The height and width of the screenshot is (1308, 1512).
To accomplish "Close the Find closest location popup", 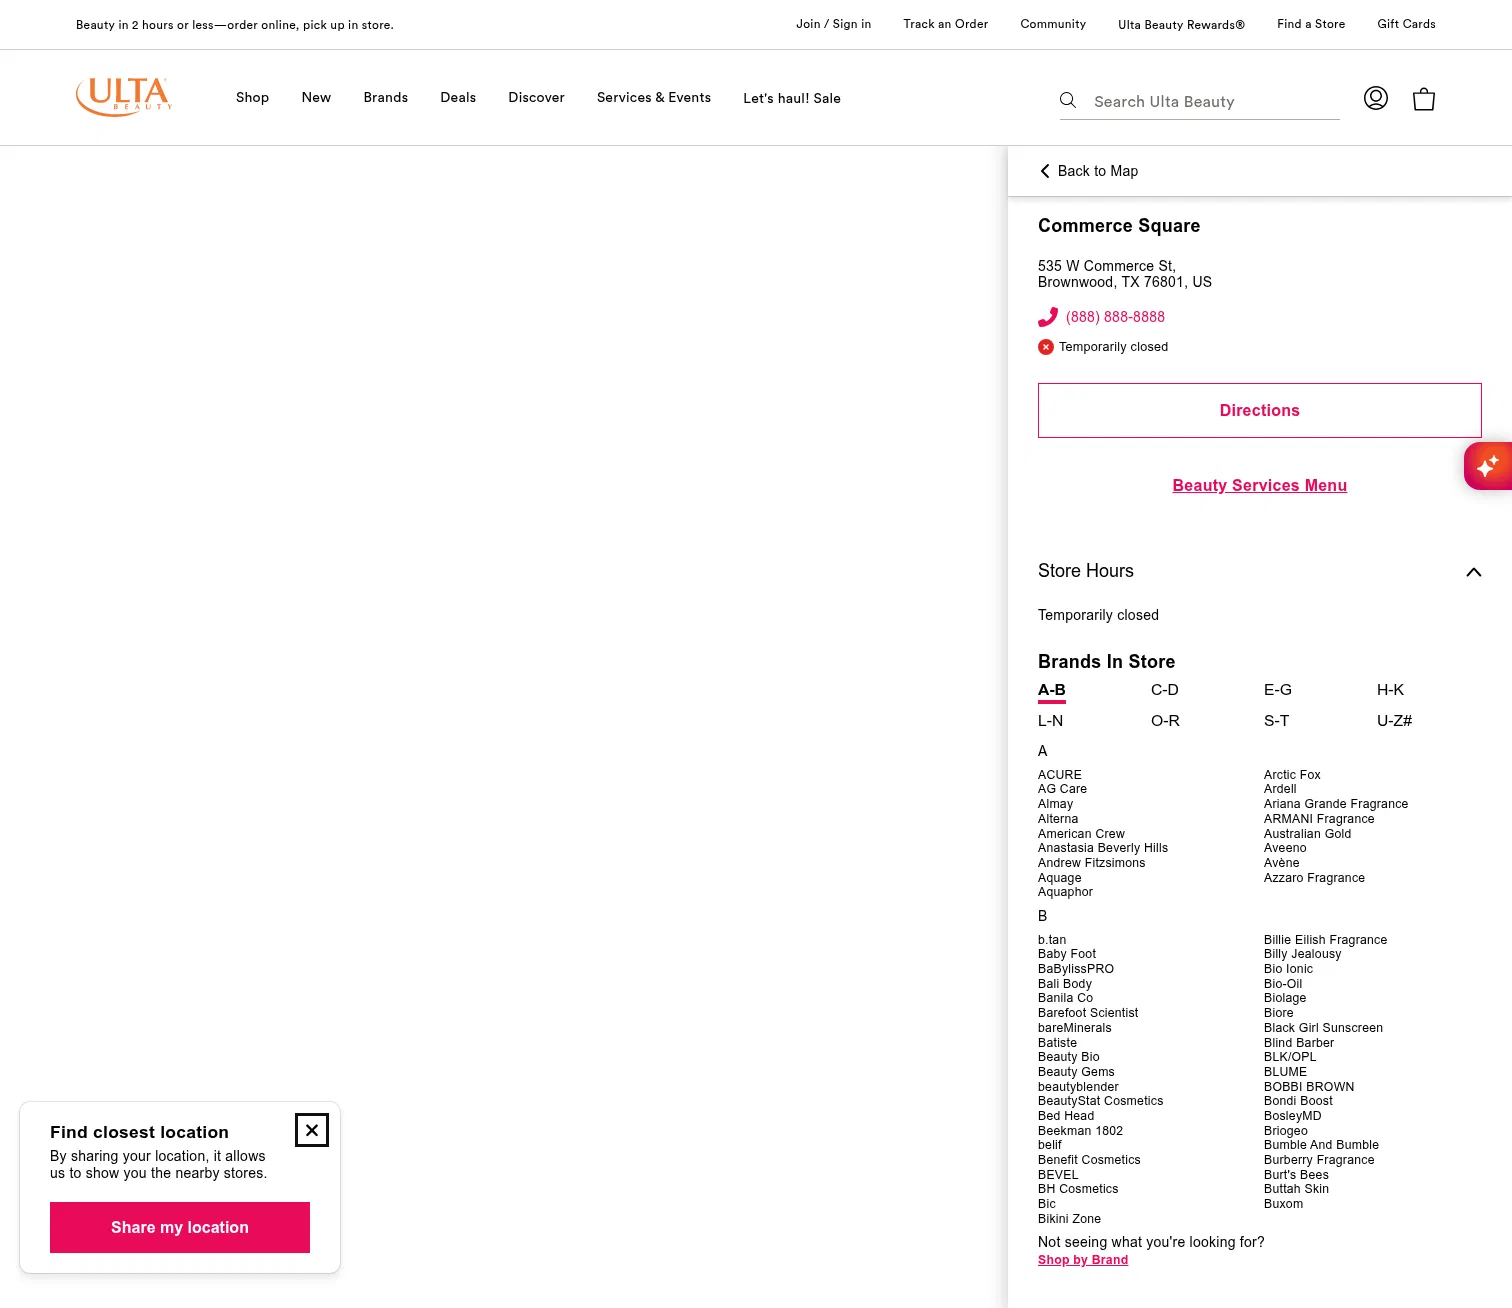I will coord(312,1130).
